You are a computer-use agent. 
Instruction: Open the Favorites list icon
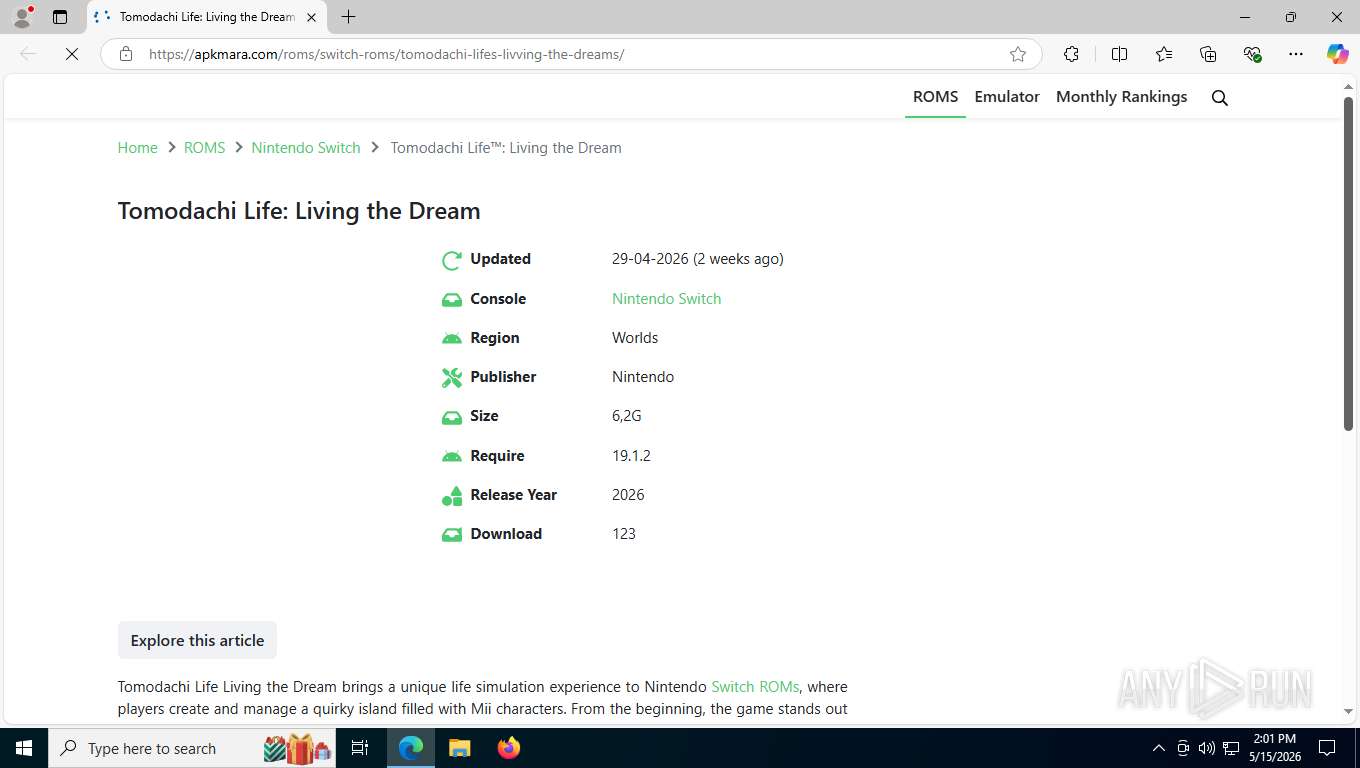tap(1164, 54)
